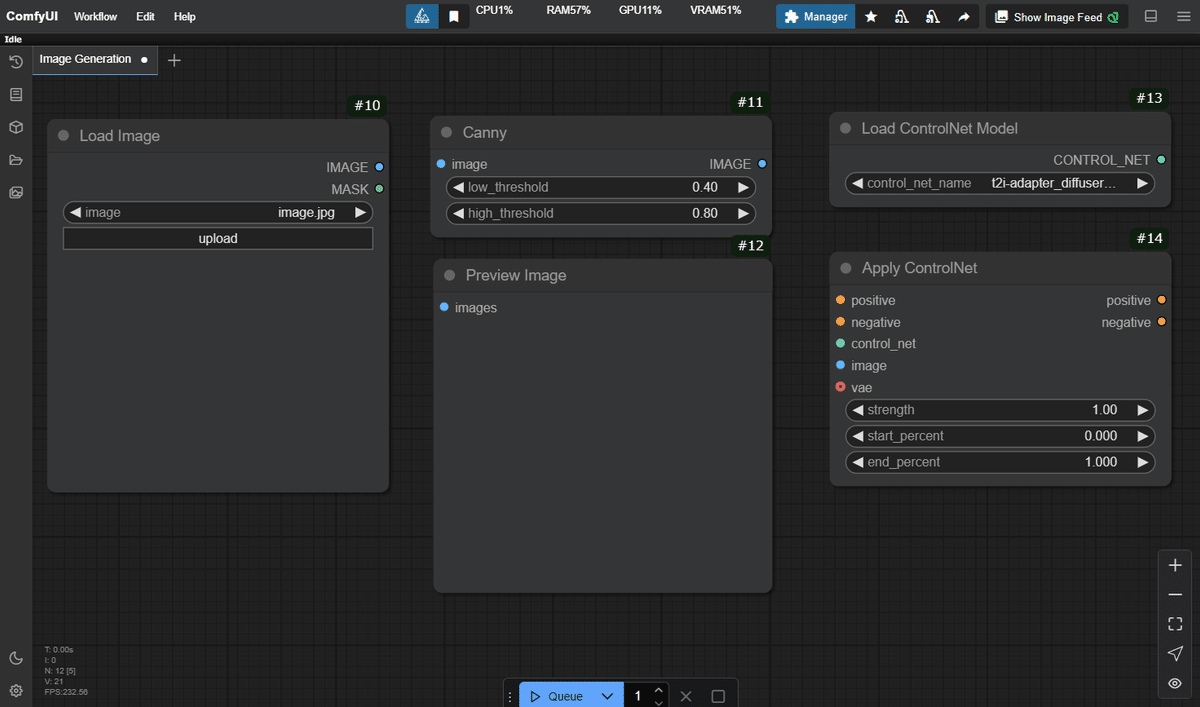Open the model library panel

(15, 128)
